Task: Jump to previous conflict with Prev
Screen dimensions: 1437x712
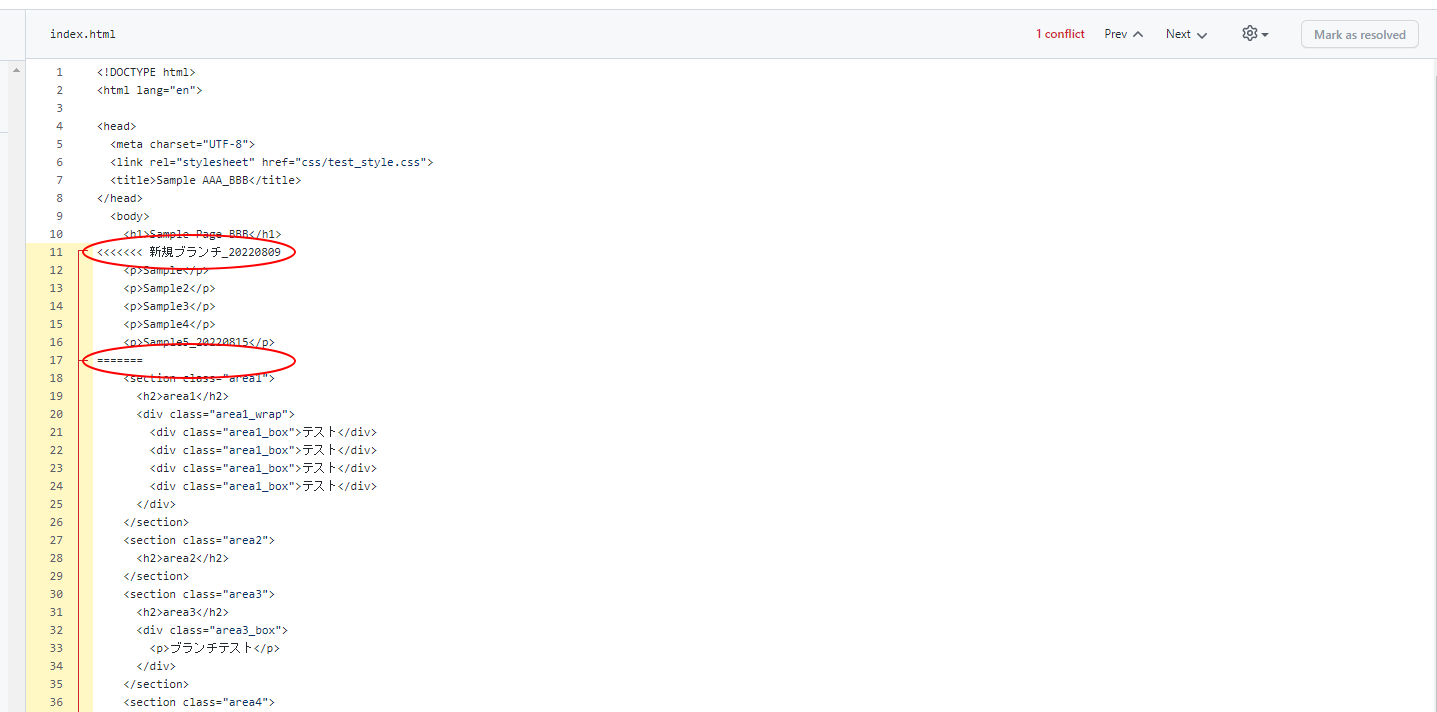Action: (1123, 34)
